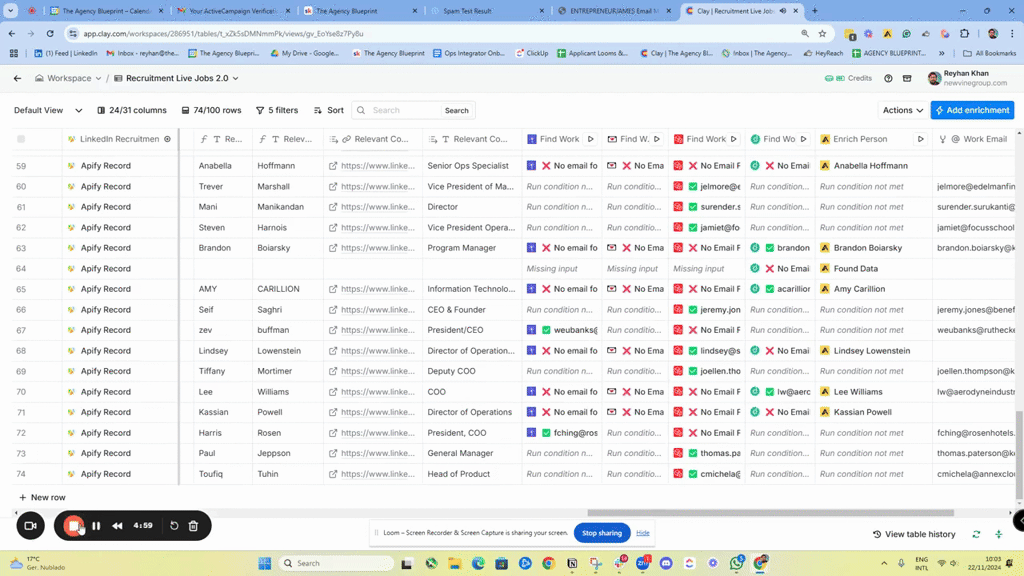Click the back arrow beside Workspace
The height and width of the screenshot is (576, 1024).
17,78
